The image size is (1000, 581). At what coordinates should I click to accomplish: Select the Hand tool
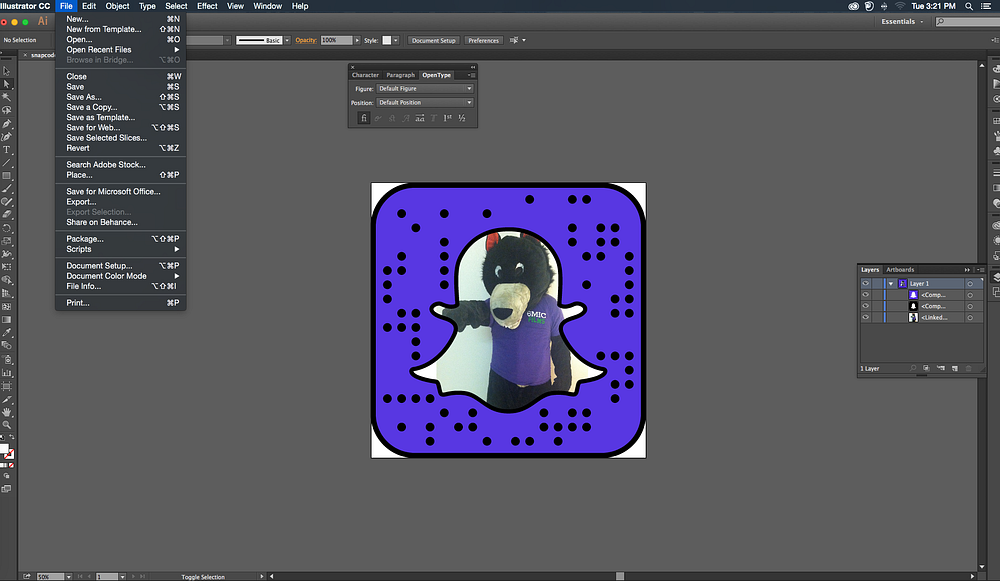point(6,411)
